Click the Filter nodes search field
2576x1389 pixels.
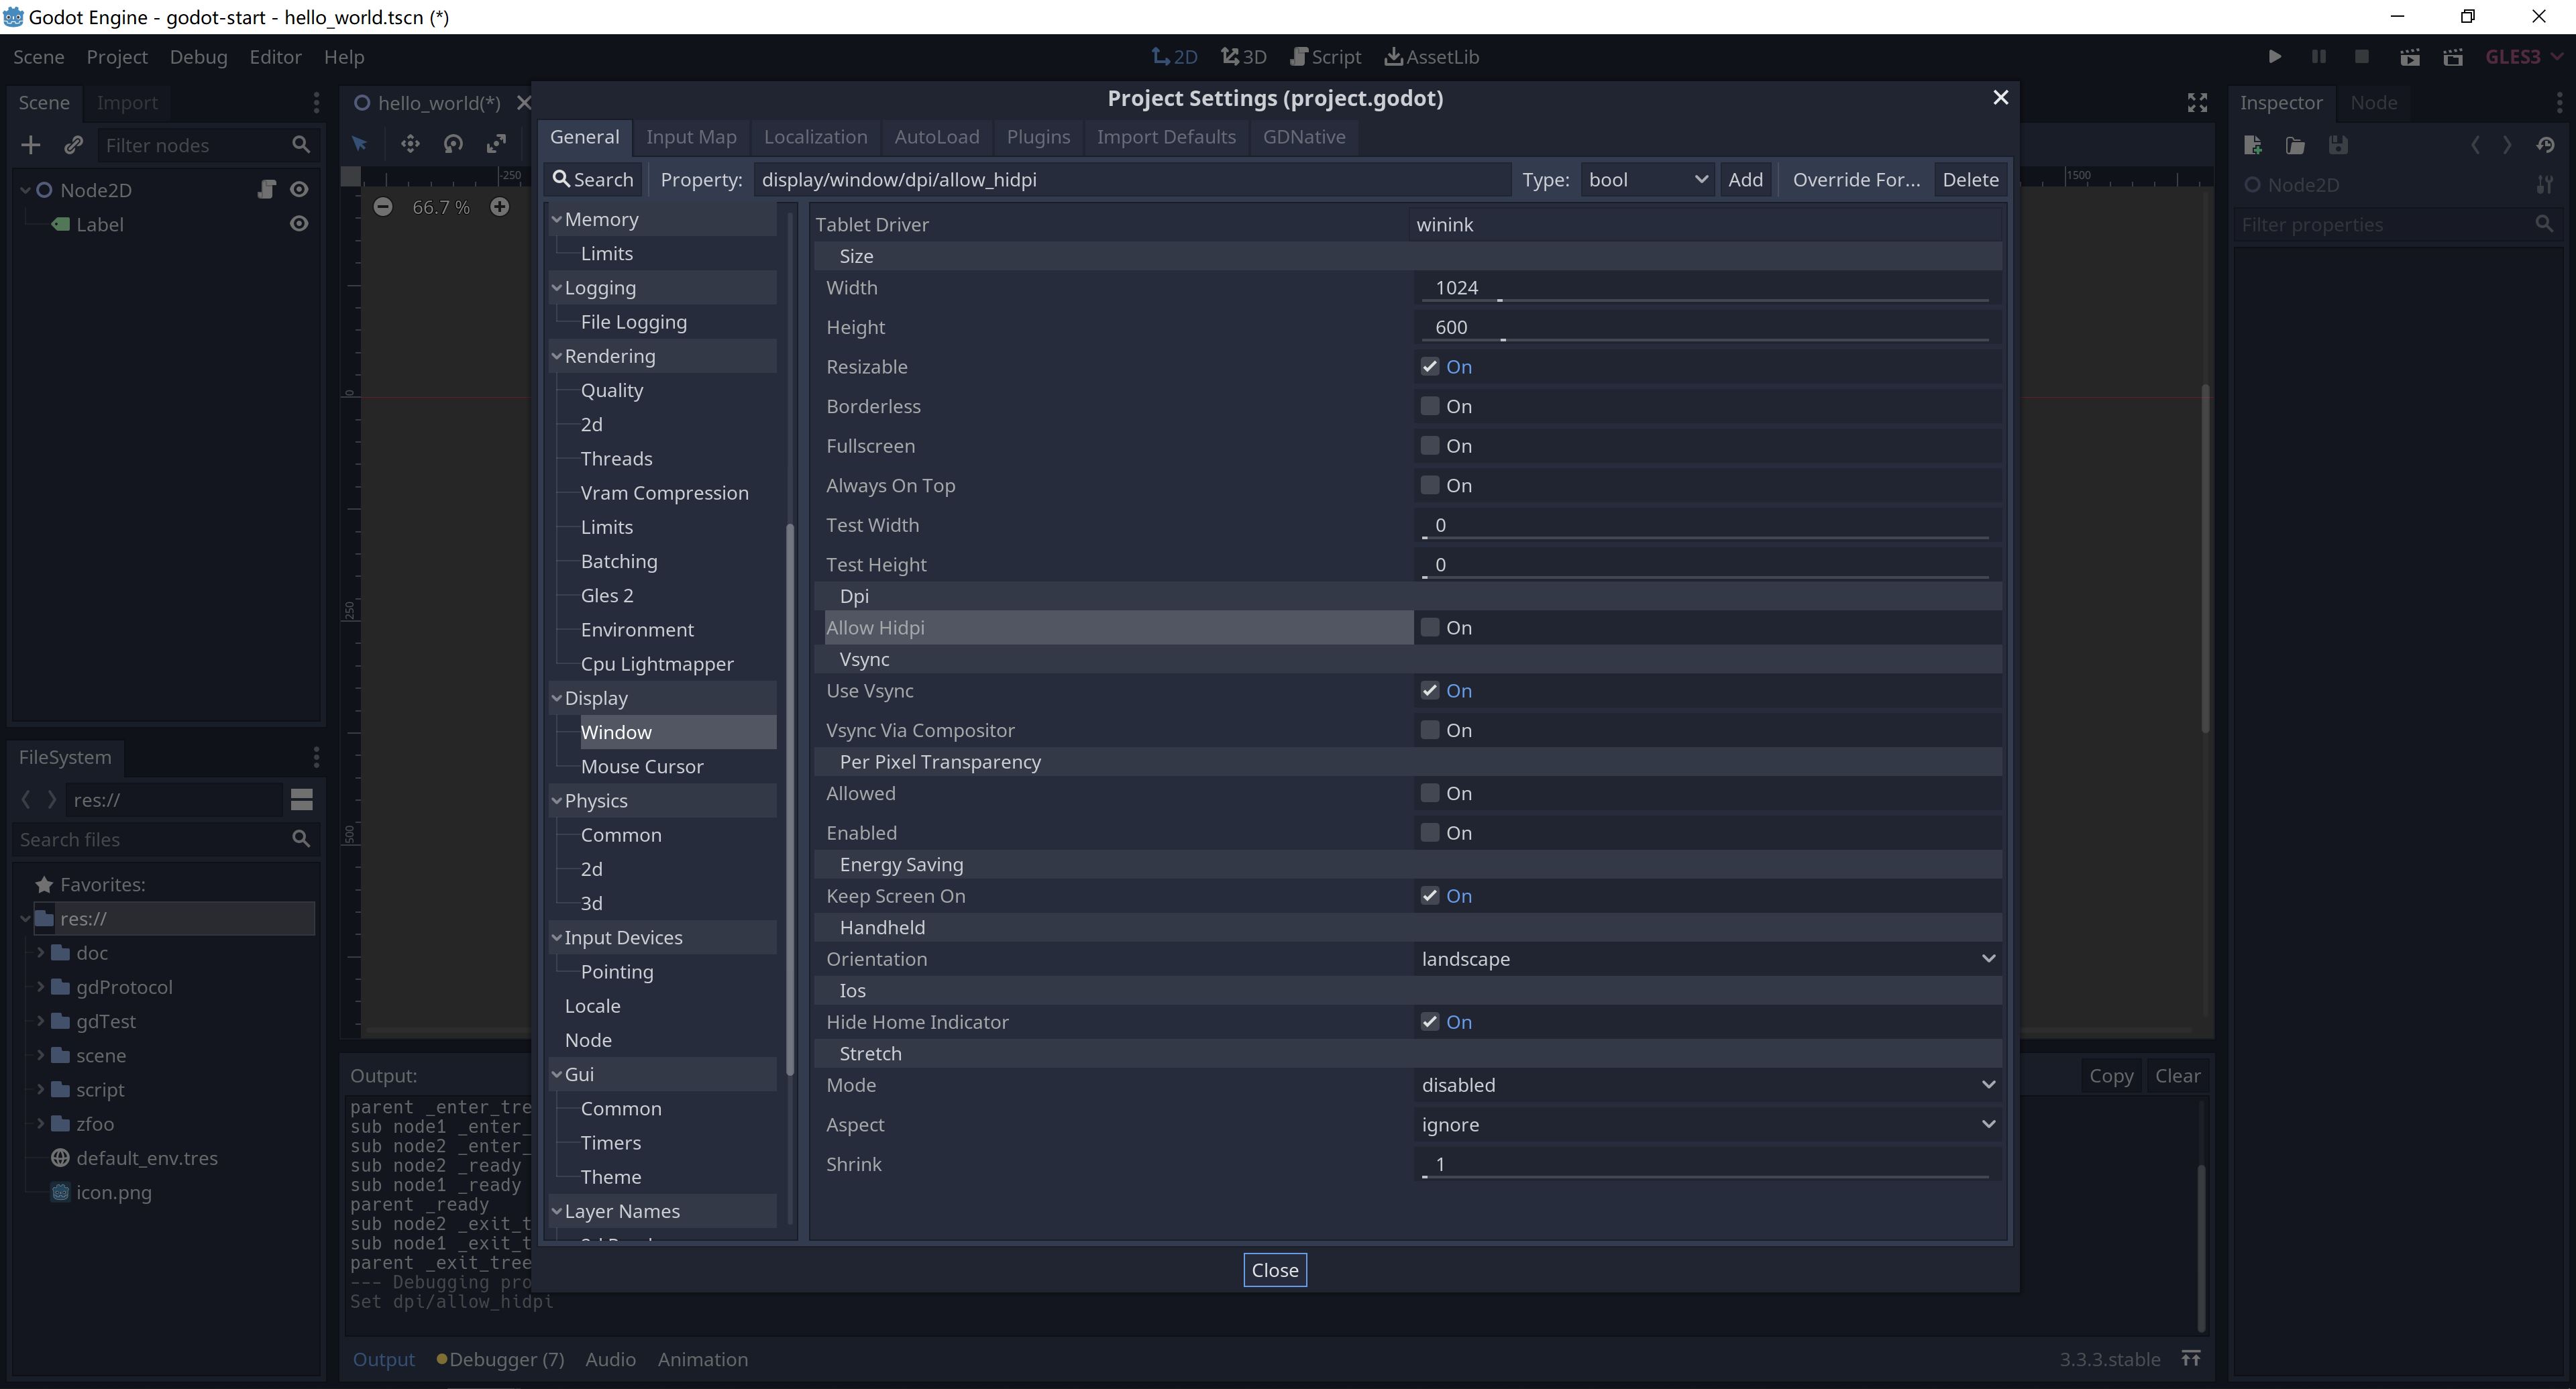tap(208, 145)
